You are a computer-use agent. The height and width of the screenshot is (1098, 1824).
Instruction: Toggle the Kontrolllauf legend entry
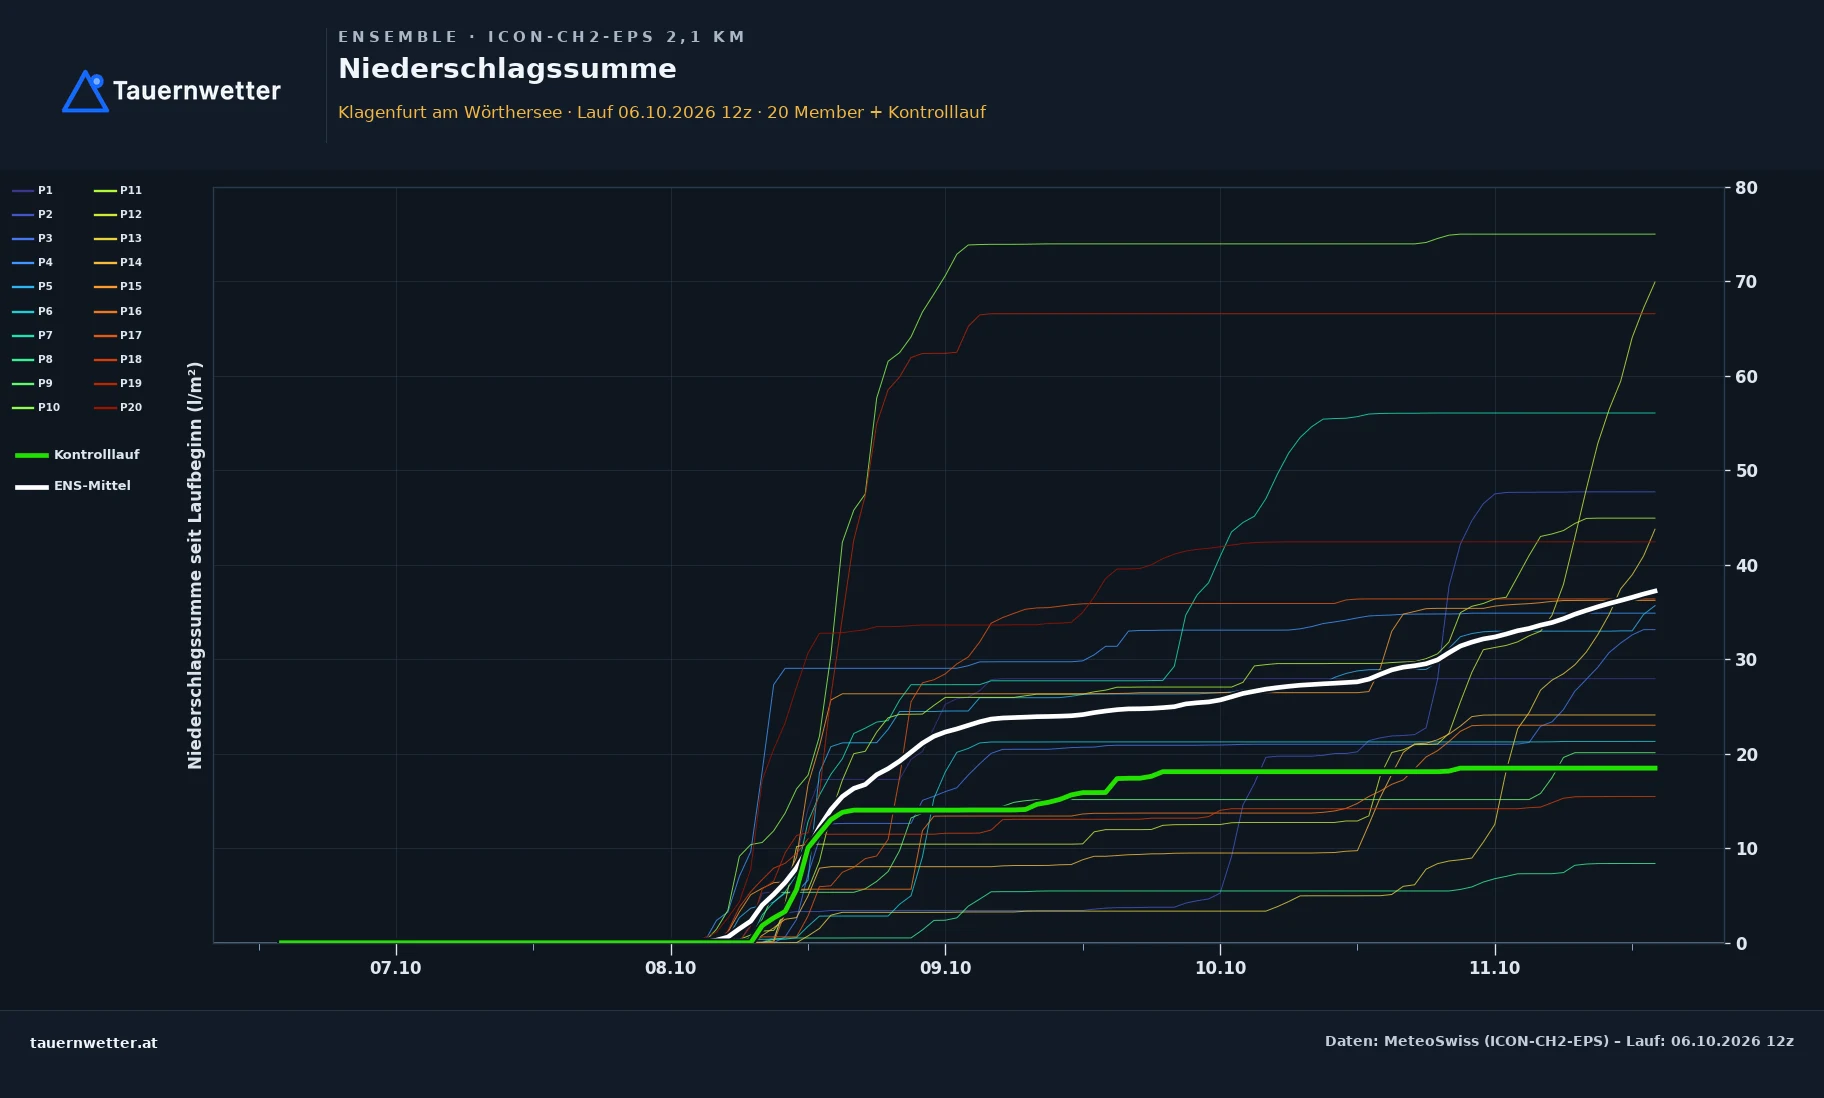coord(77,455)
